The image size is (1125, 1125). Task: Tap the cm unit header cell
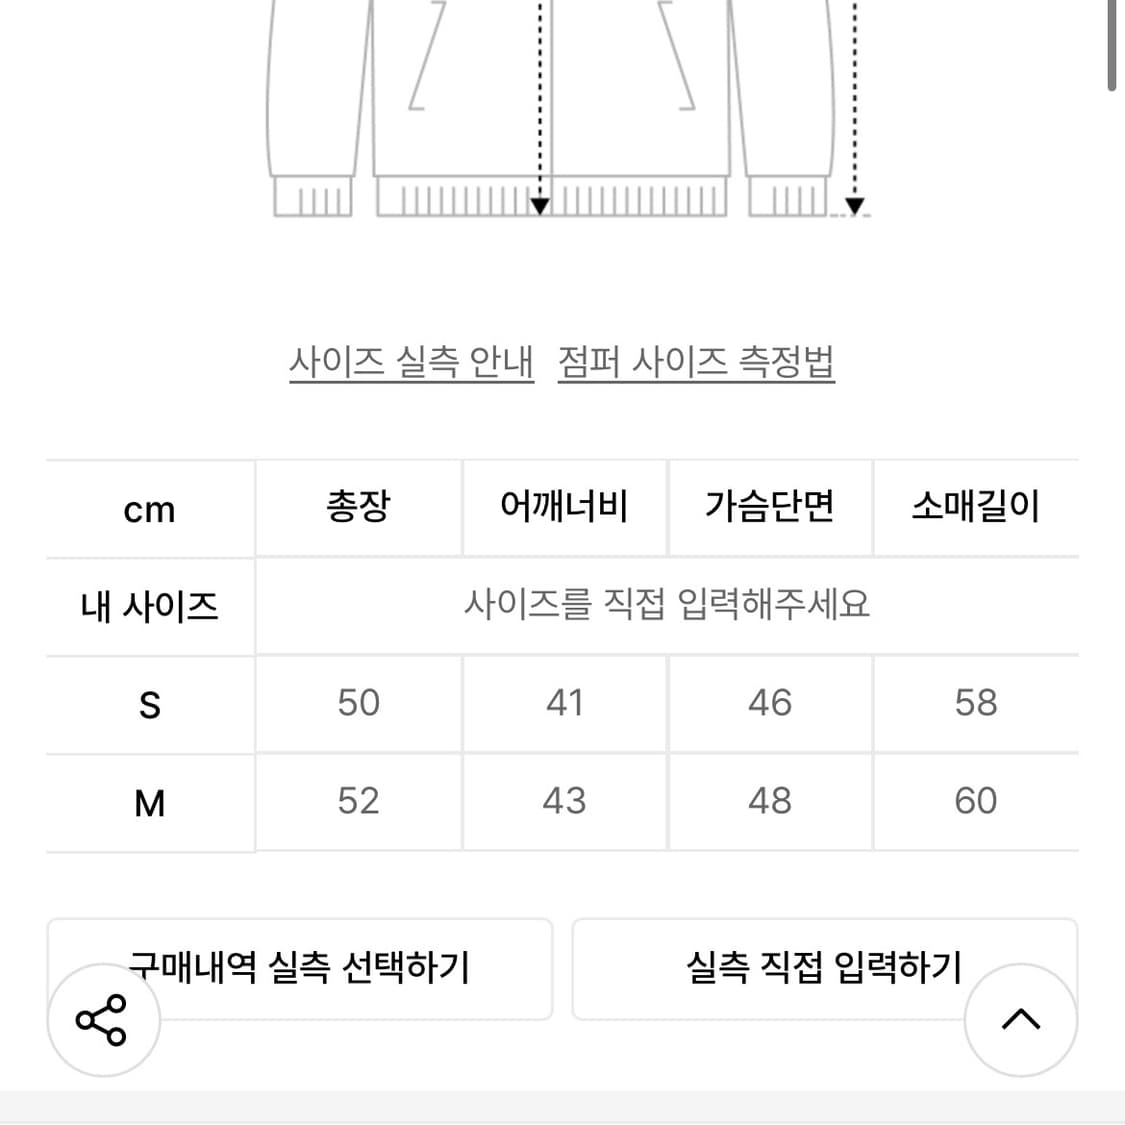pos(150,510)
